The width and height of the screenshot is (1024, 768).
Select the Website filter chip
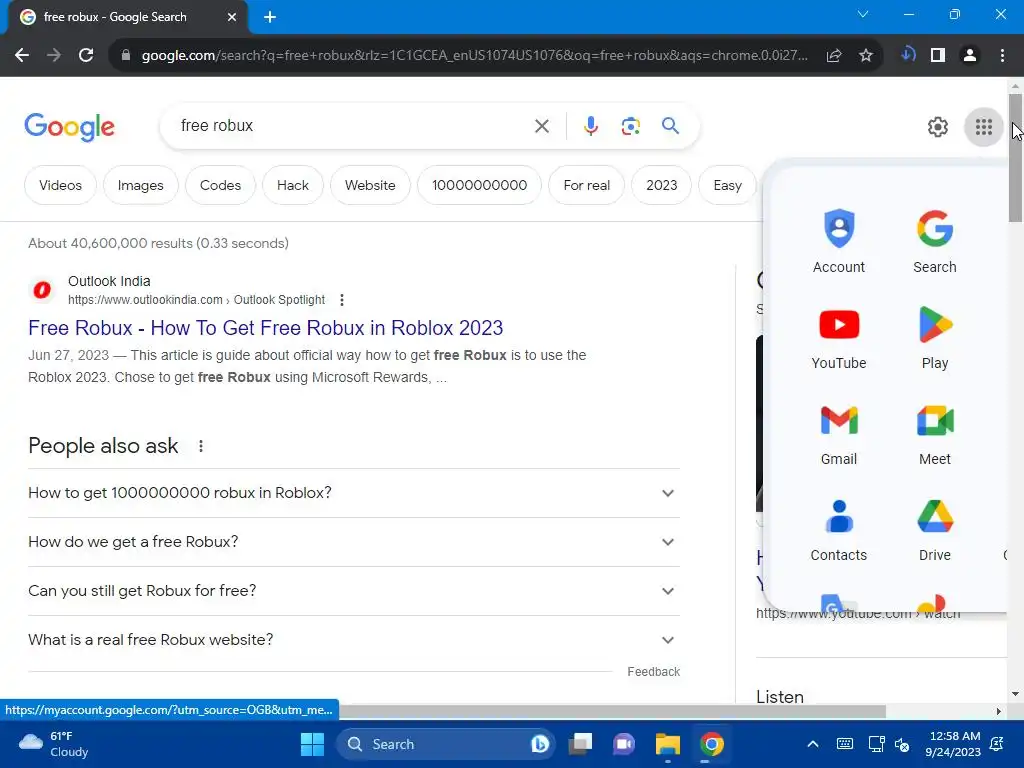coord(370,185)
